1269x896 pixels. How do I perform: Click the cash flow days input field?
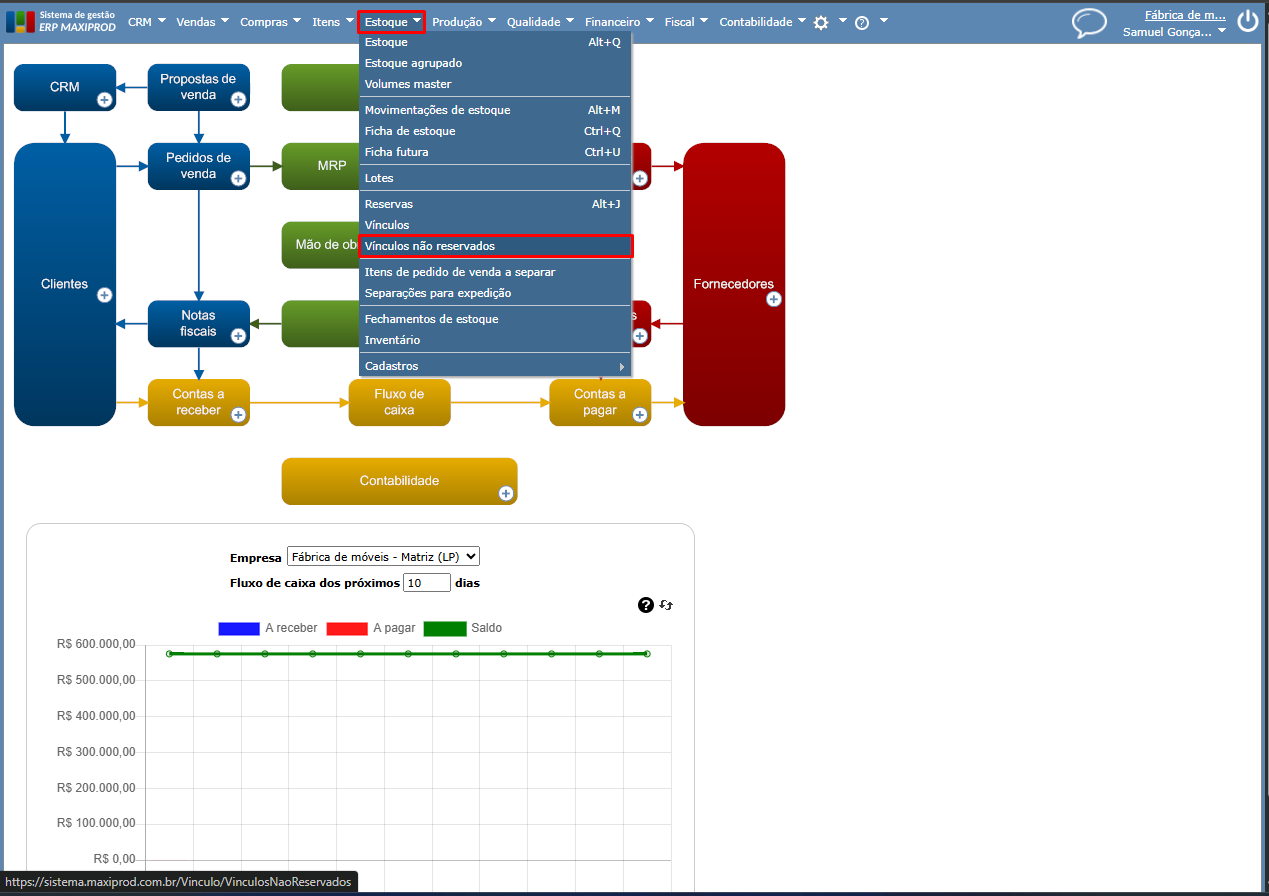427,582
